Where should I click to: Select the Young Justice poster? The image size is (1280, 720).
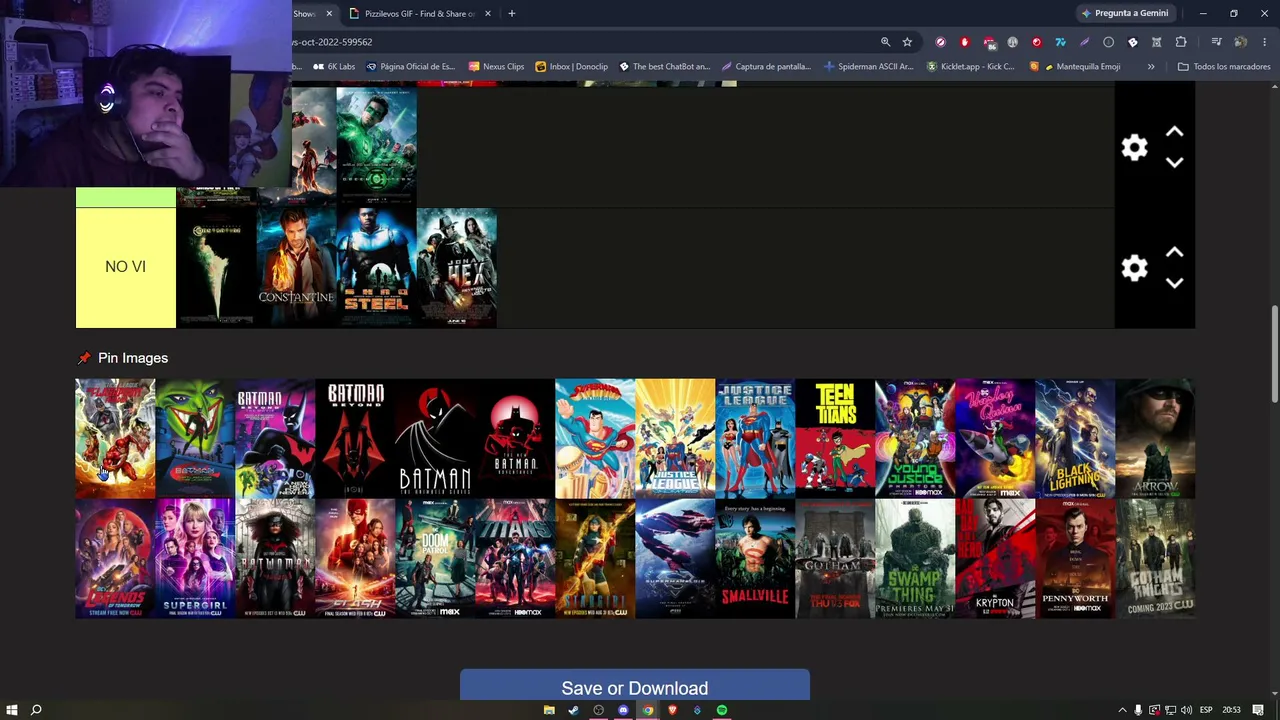915,438
